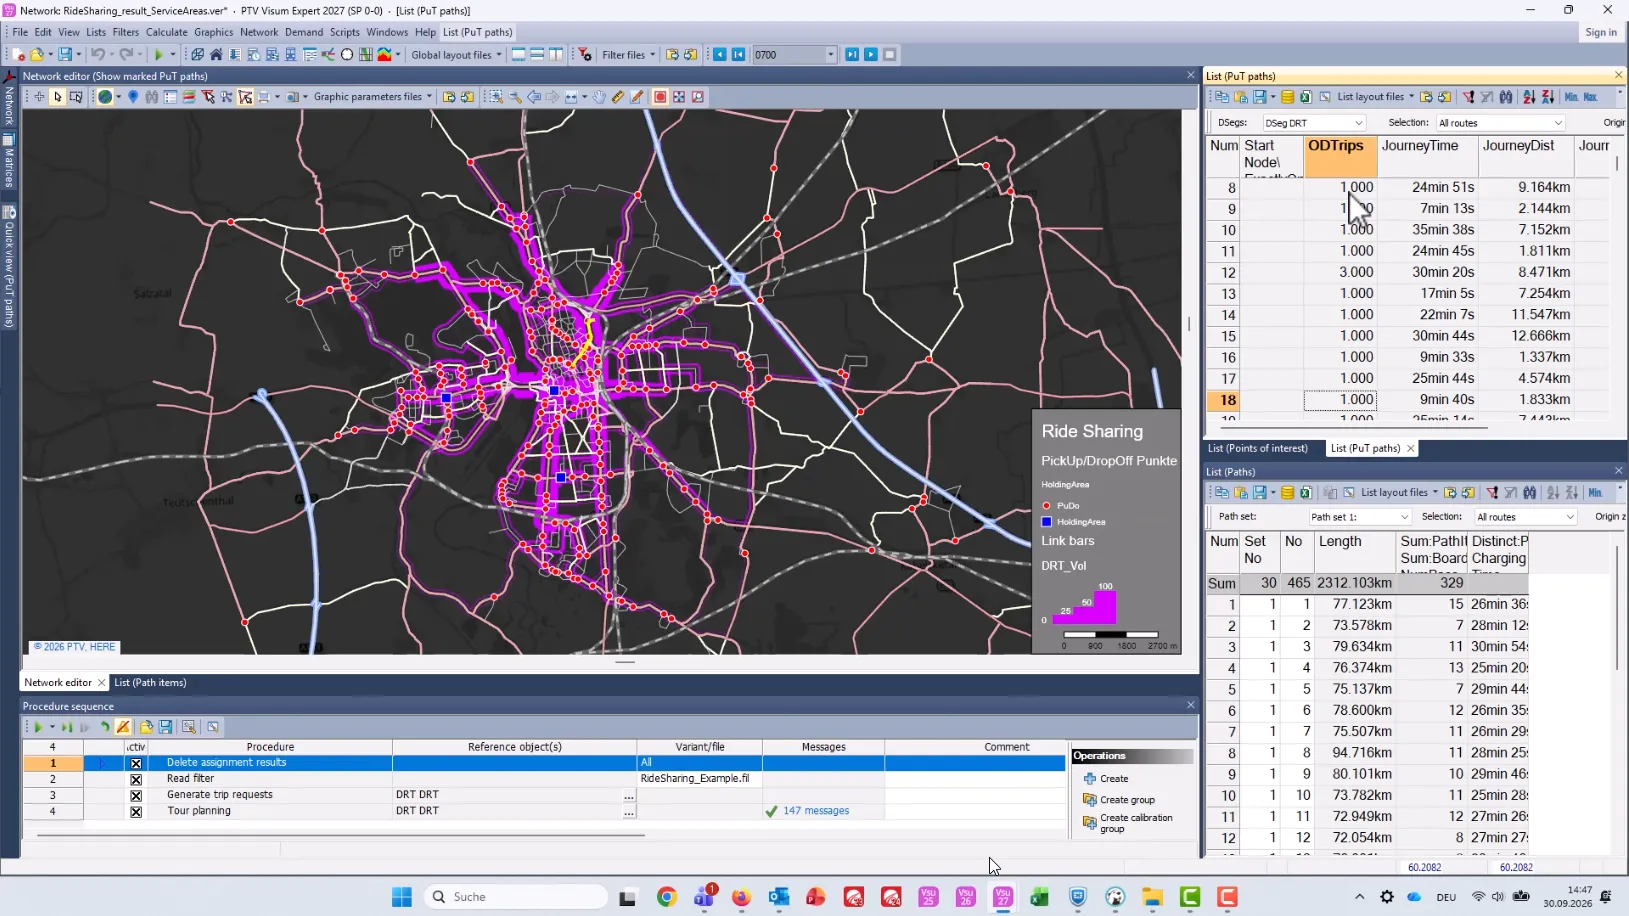Click the measure ruler tool in network editor
1629x916 pixels.
[x=618, y=97]
